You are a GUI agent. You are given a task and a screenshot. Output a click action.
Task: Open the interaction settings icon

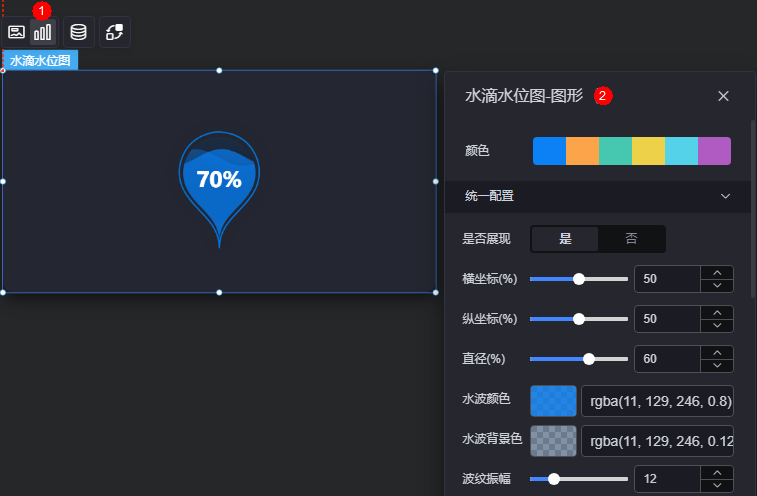(x=114, y=32)
